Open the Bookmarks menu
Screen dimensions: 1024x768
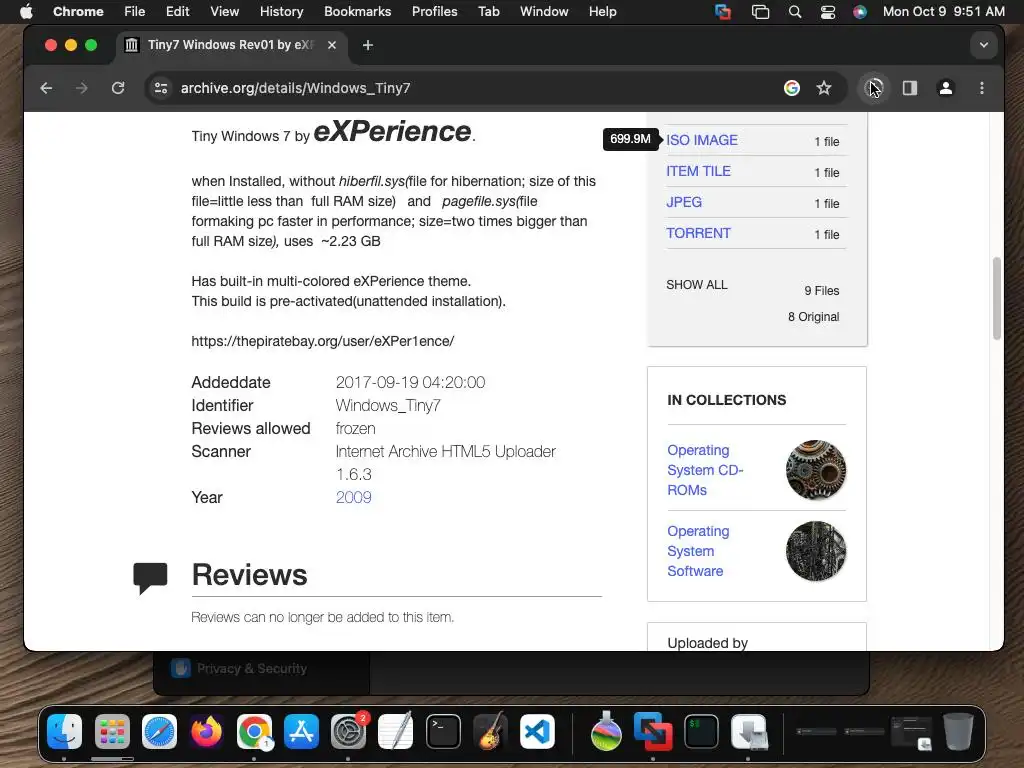coord(357,12)
